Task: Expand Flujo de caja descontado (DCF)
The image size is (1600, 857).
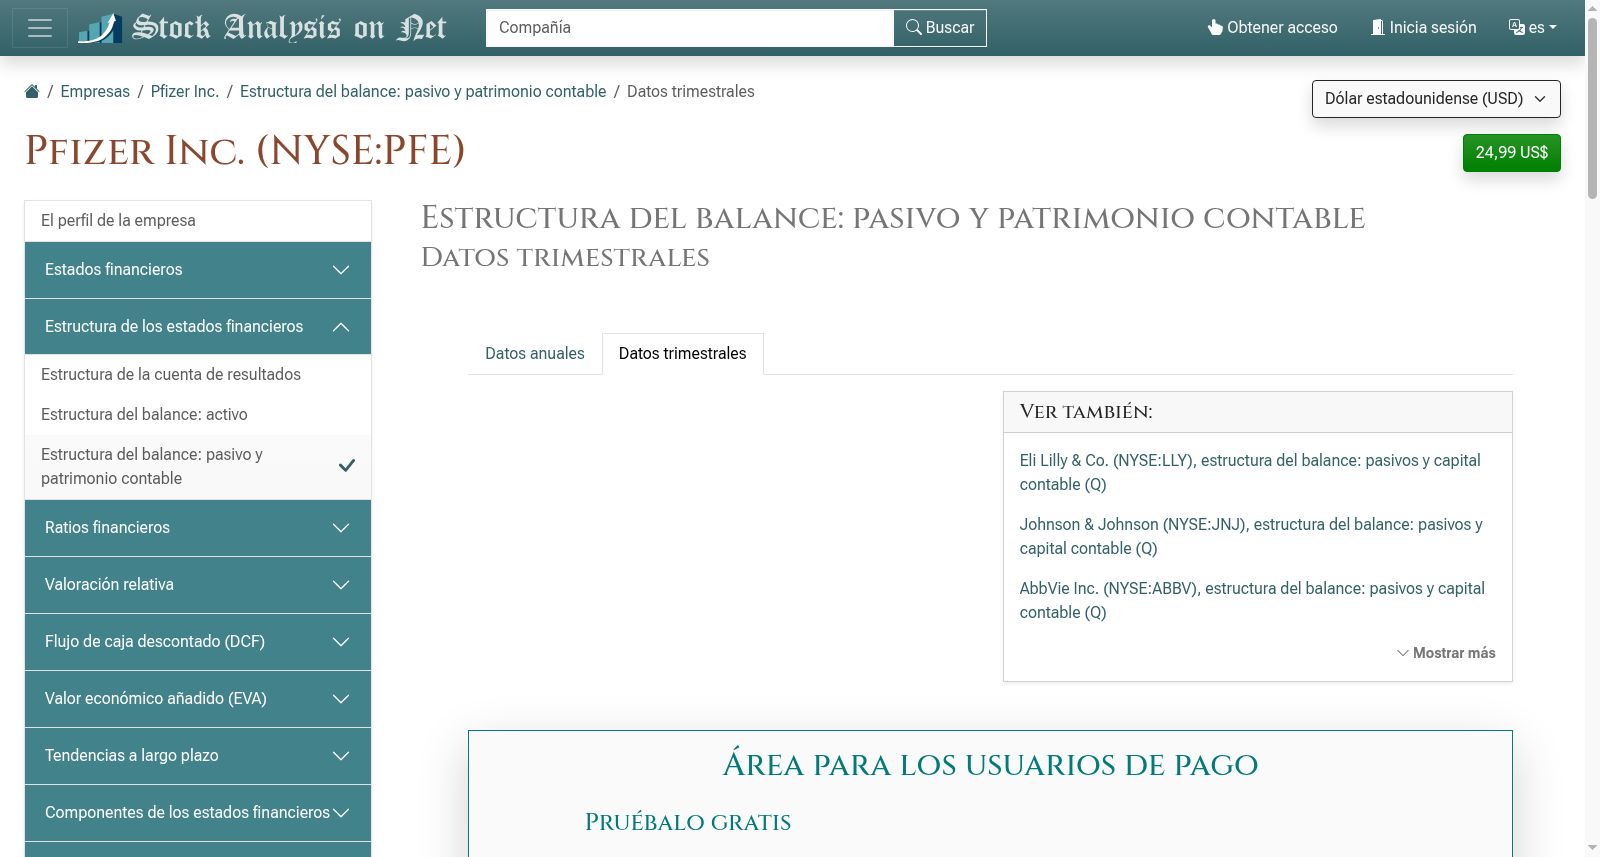Action: (x=198, y=642)
